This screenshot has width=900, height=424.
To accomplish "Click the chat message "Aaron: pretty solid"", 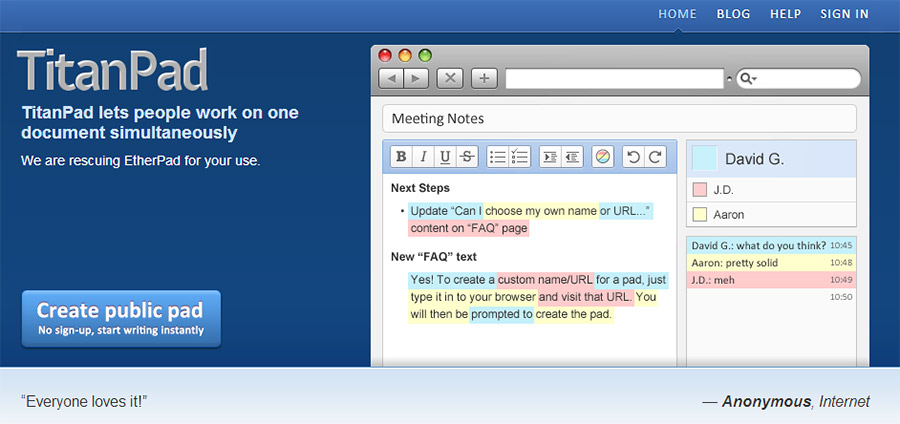I will tap(734, 263).
